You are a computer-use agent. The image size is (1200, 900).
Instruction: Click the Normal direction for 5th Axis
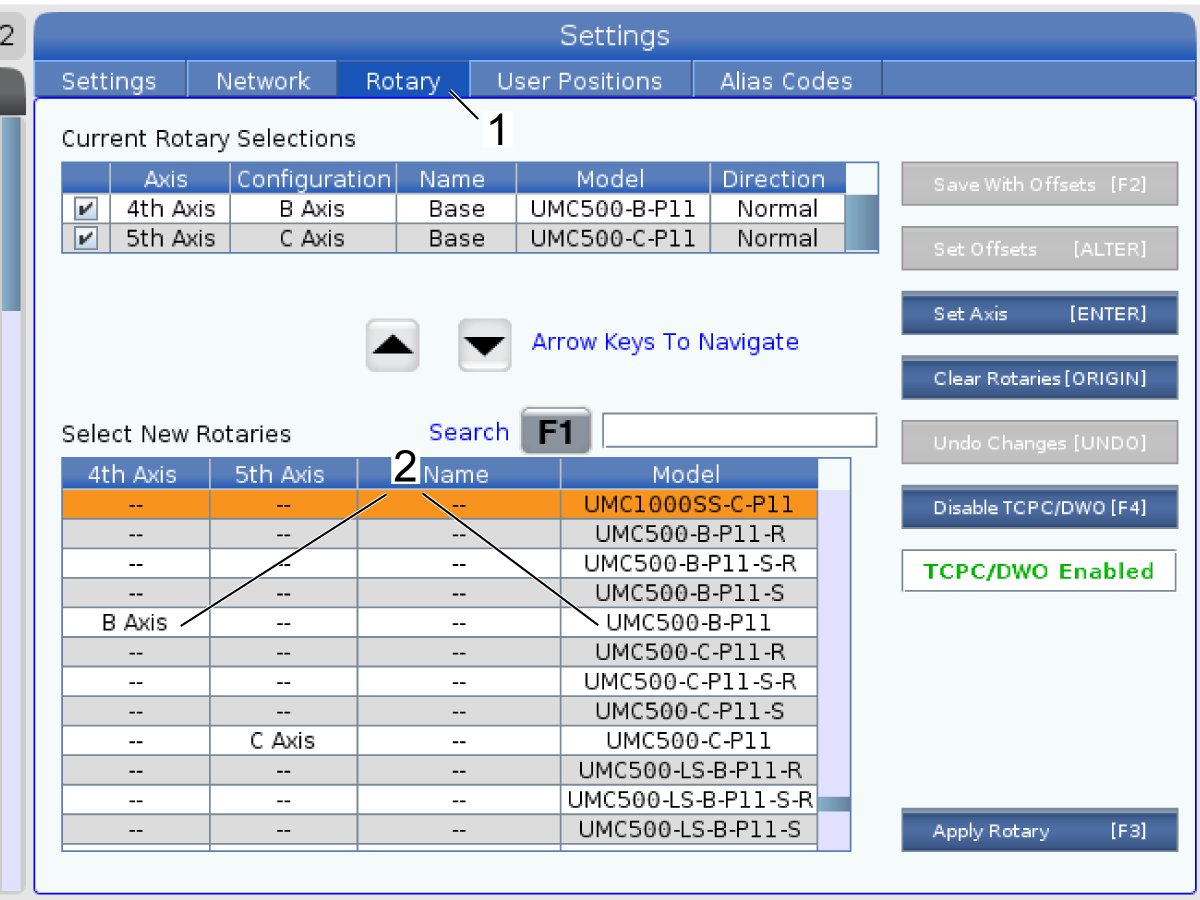(x=778, y=239)
